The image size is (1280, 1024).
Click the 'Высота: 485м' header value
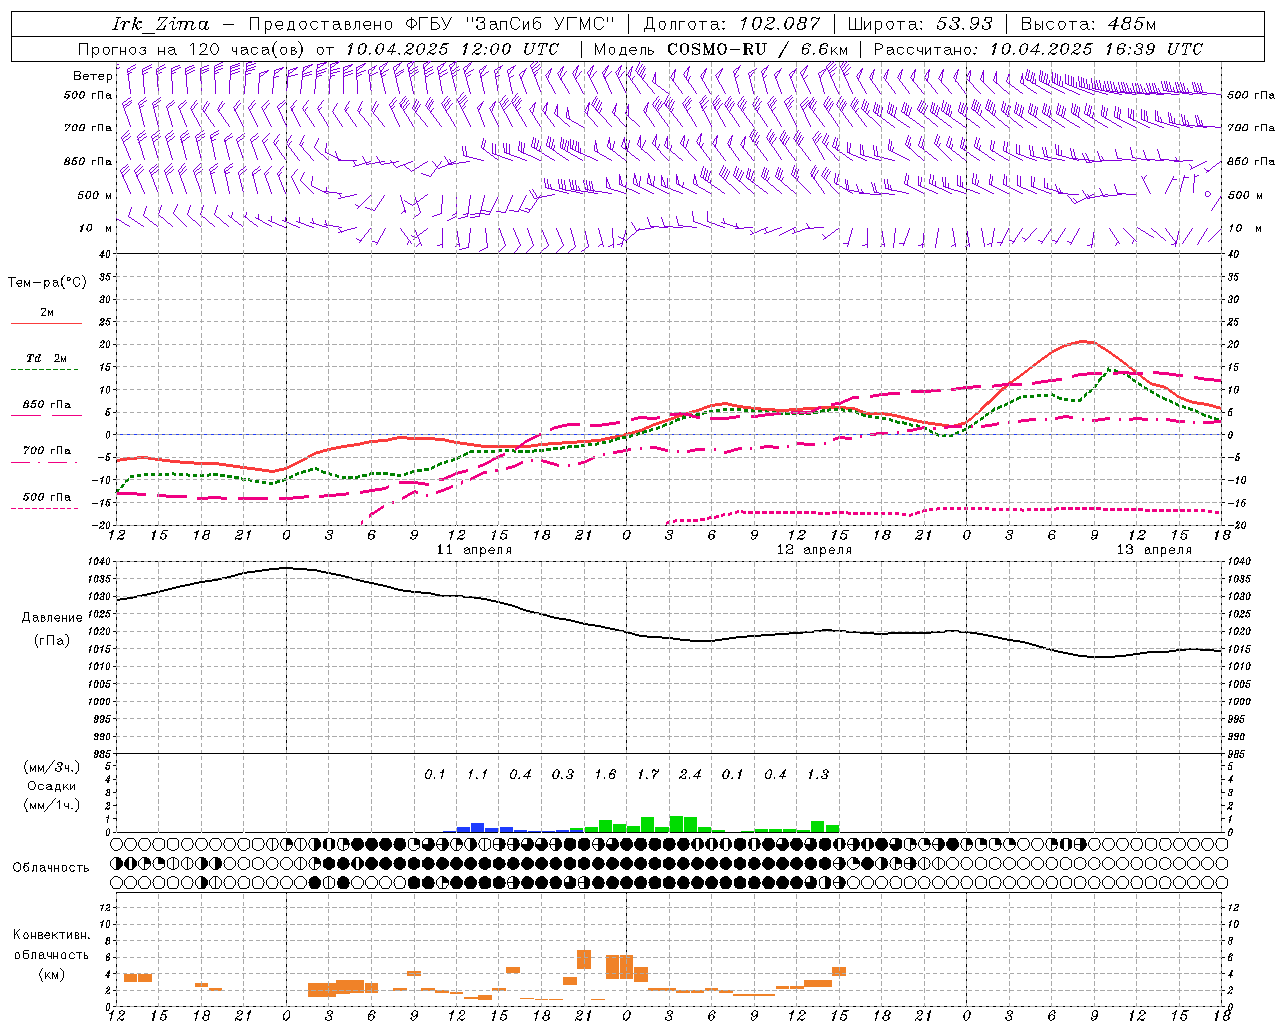pos(1088,24)
